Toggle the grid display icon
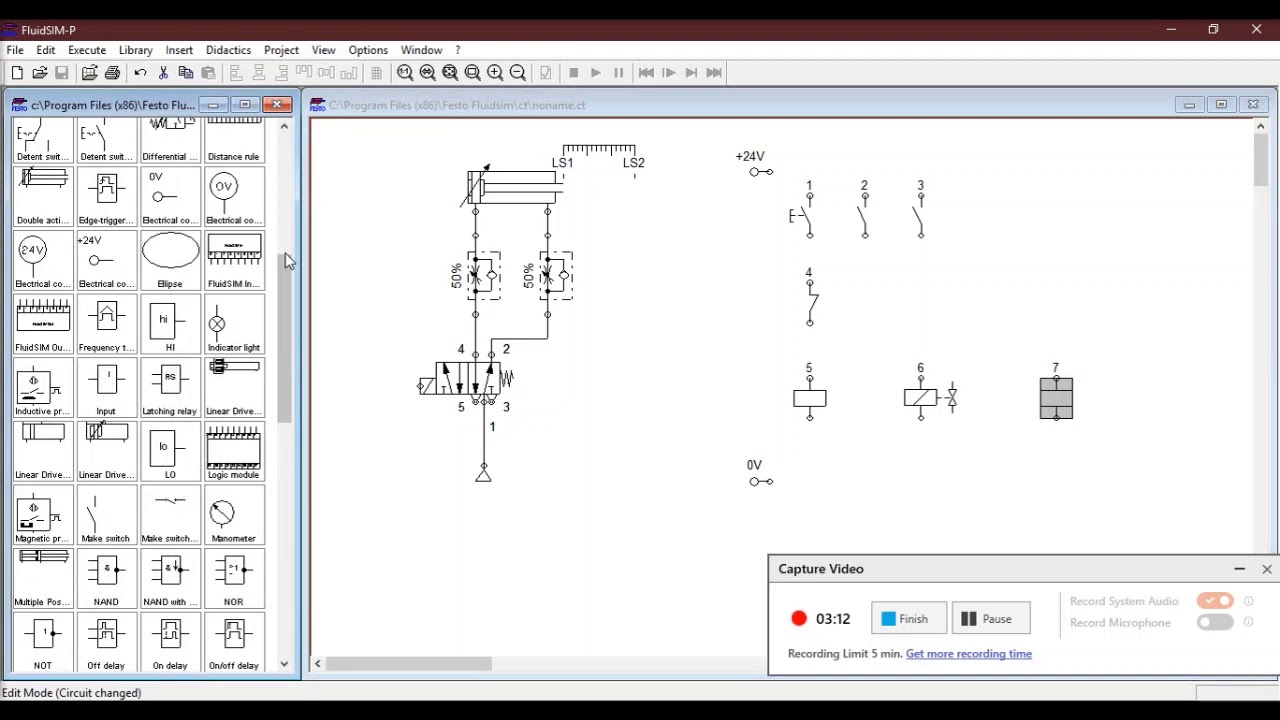The image size is (1280, 720). (376, 73)
